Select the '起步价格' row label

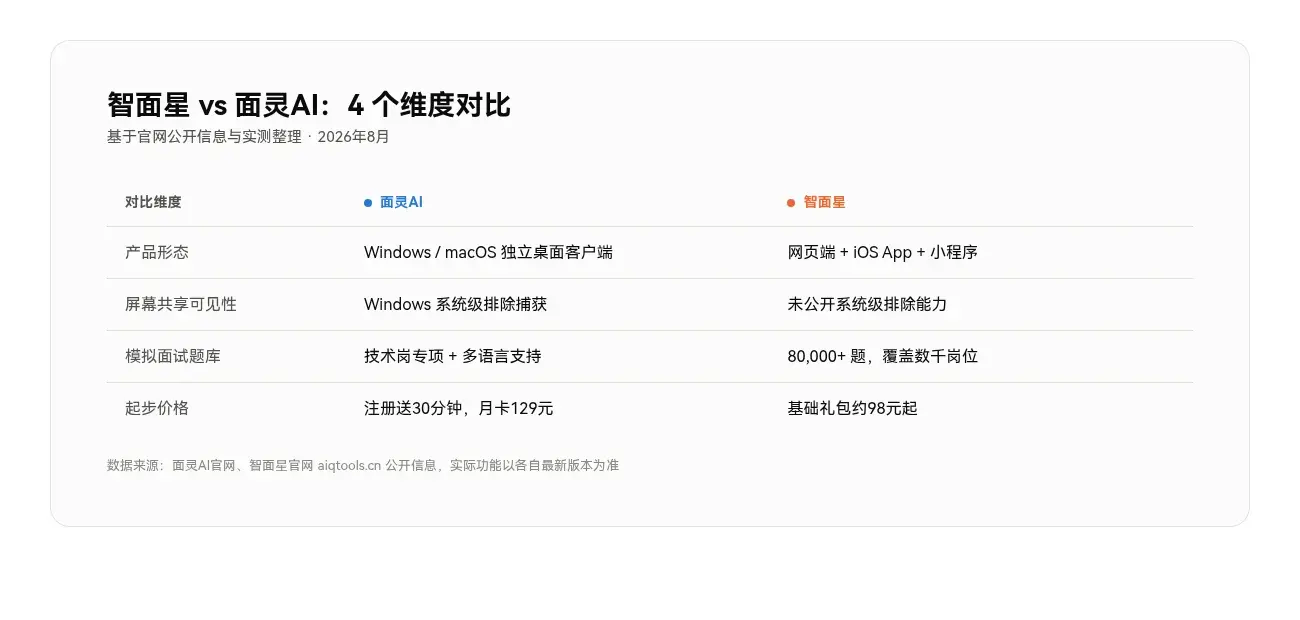tap(157, 409)
